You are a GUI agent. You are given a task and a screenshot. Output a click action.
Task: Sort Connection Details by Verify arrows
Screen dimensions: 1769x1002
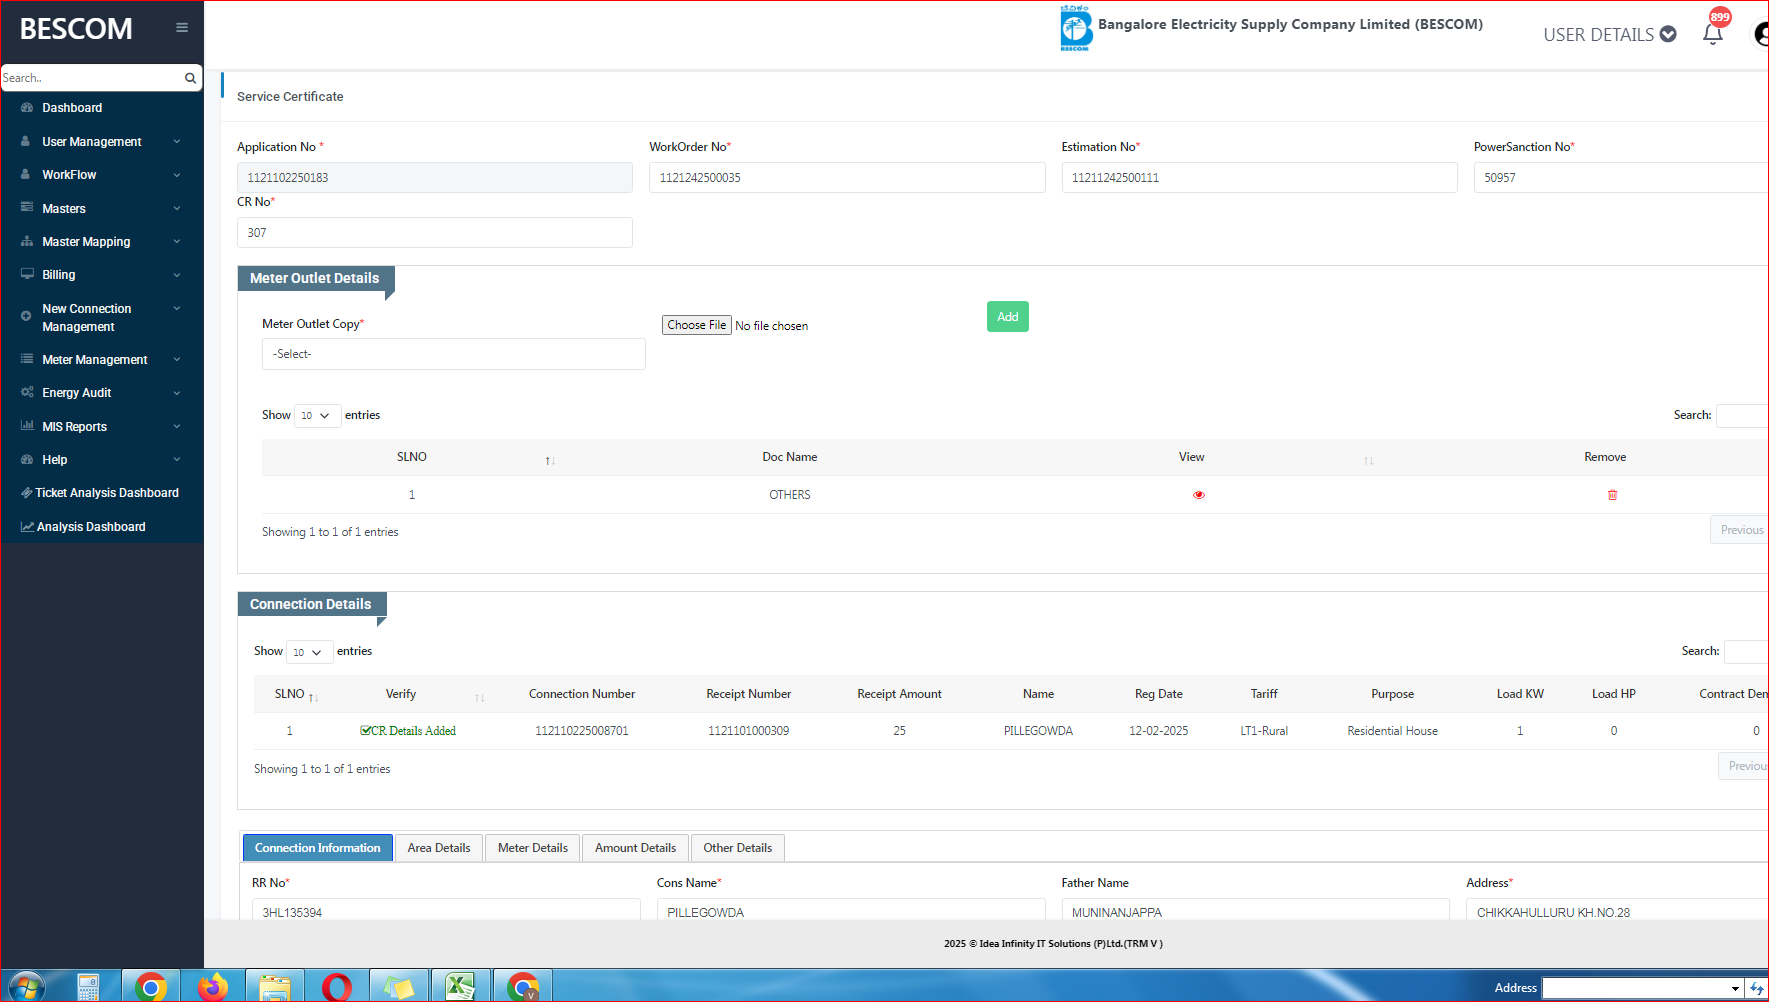click(479, 697)
